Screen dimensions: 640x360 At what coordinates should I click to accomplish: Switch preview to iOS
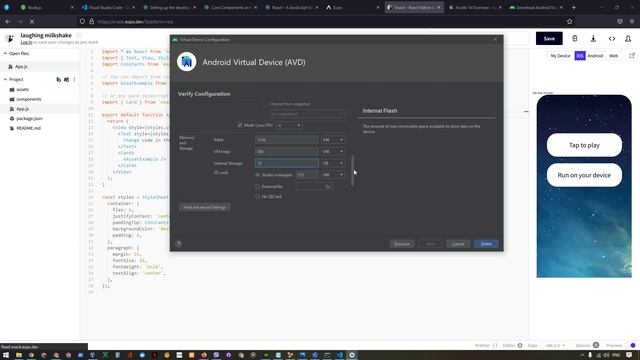(580, 56)
